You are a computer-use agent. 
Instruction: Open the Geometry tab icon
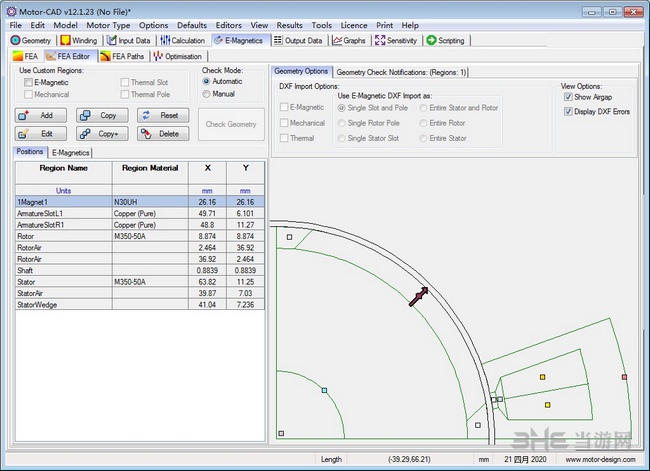[x=15, y=40]
